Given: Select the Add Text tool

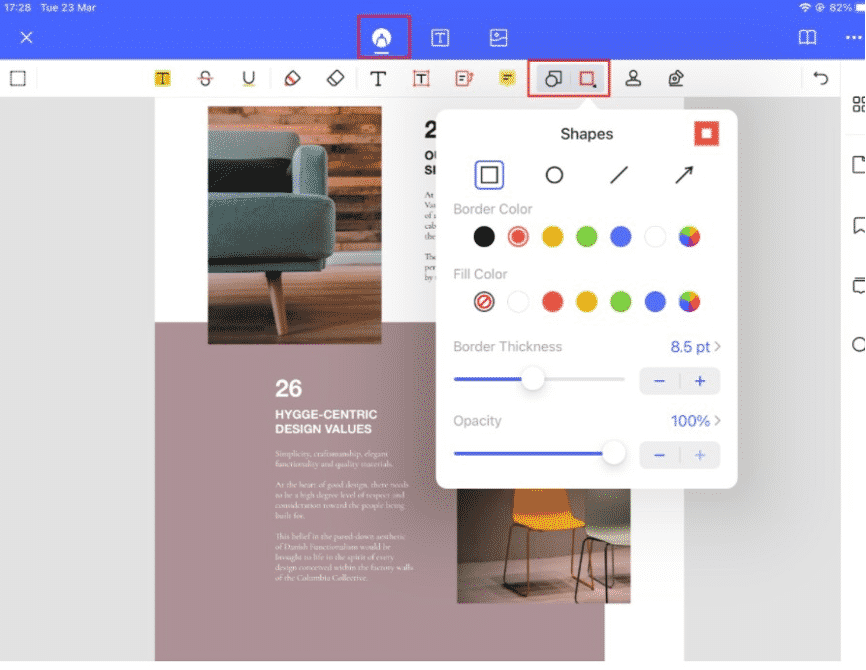Looking at the screenshot, I should [x=378, y=77].
